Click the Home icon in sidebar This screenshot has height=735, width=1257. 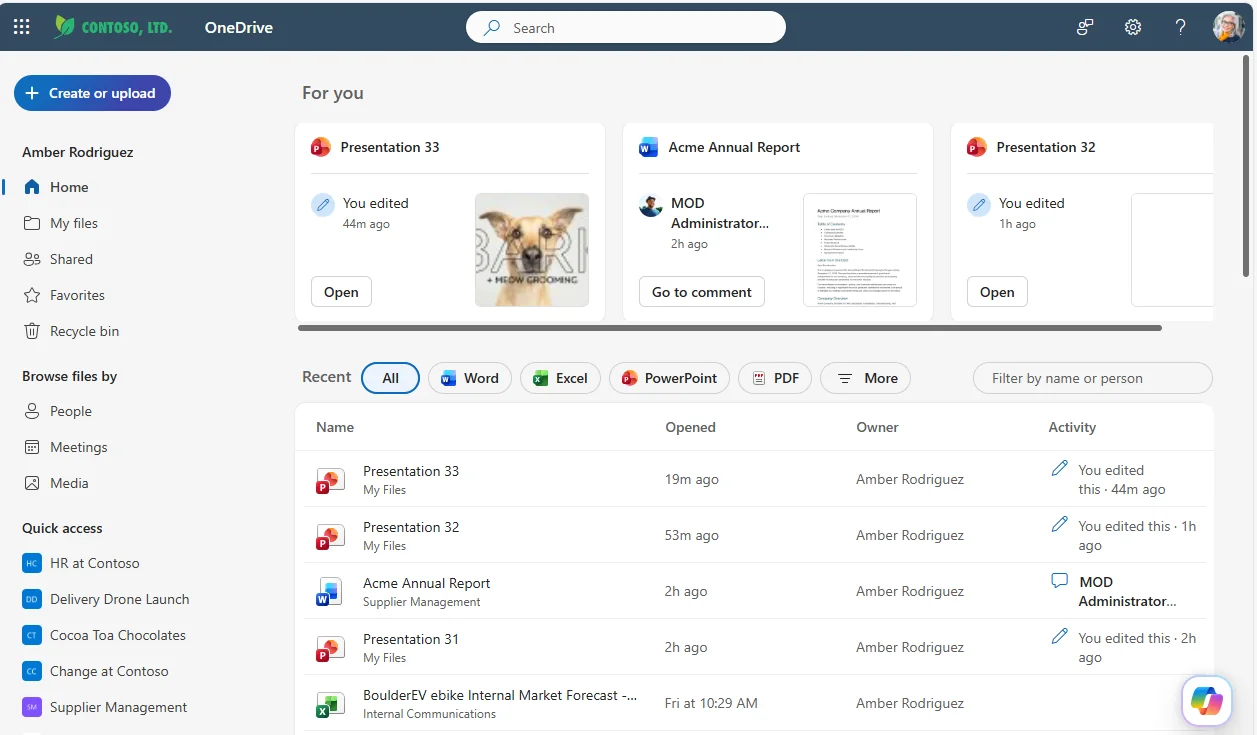(32, 187)
